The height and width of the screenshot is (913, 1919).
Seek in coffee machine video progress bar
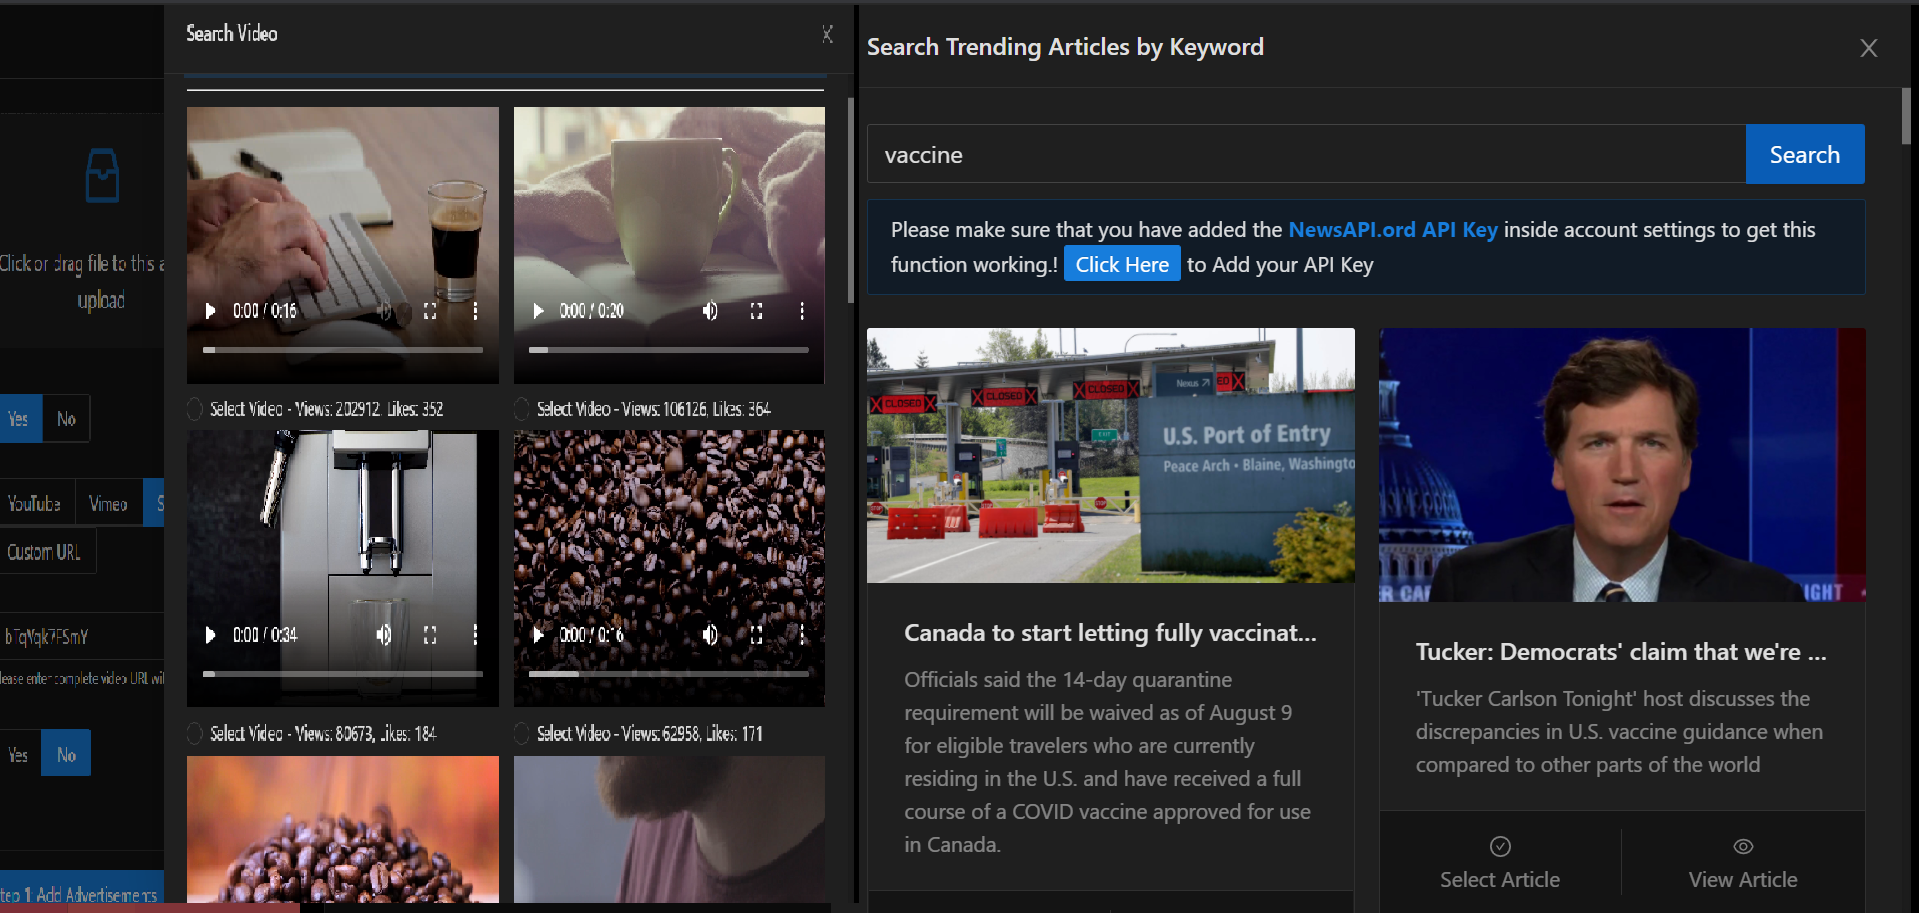pyautogui.click(x=343, y=674)
